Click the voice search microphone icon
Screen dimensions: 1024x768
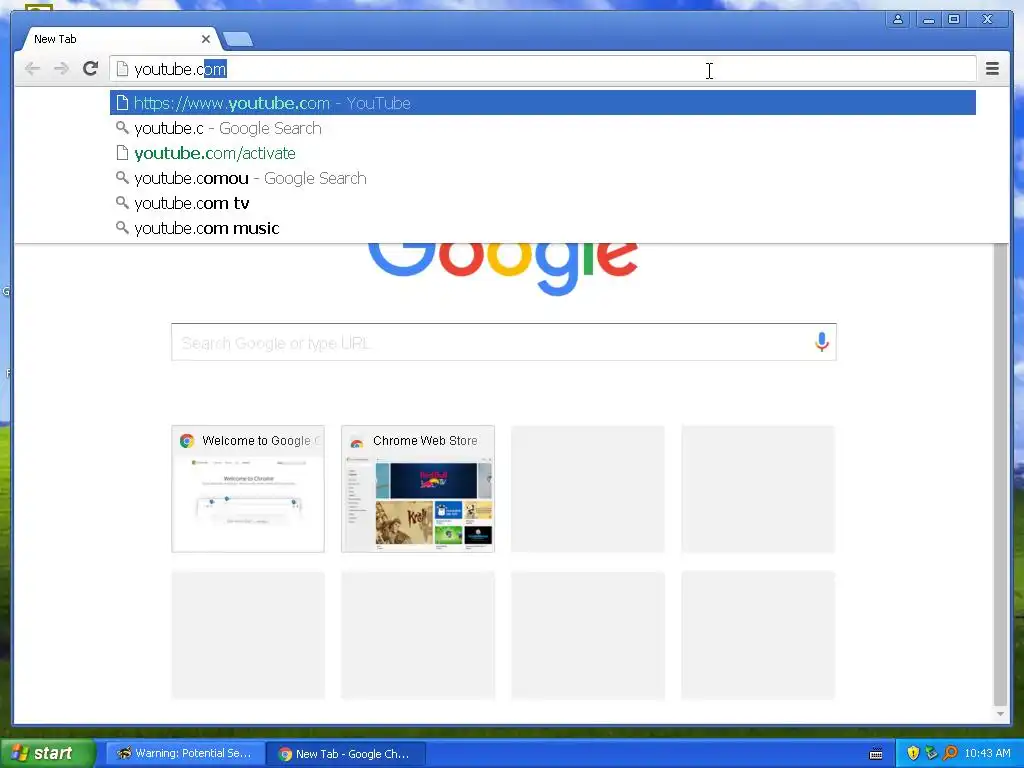[x=822, y=342]
